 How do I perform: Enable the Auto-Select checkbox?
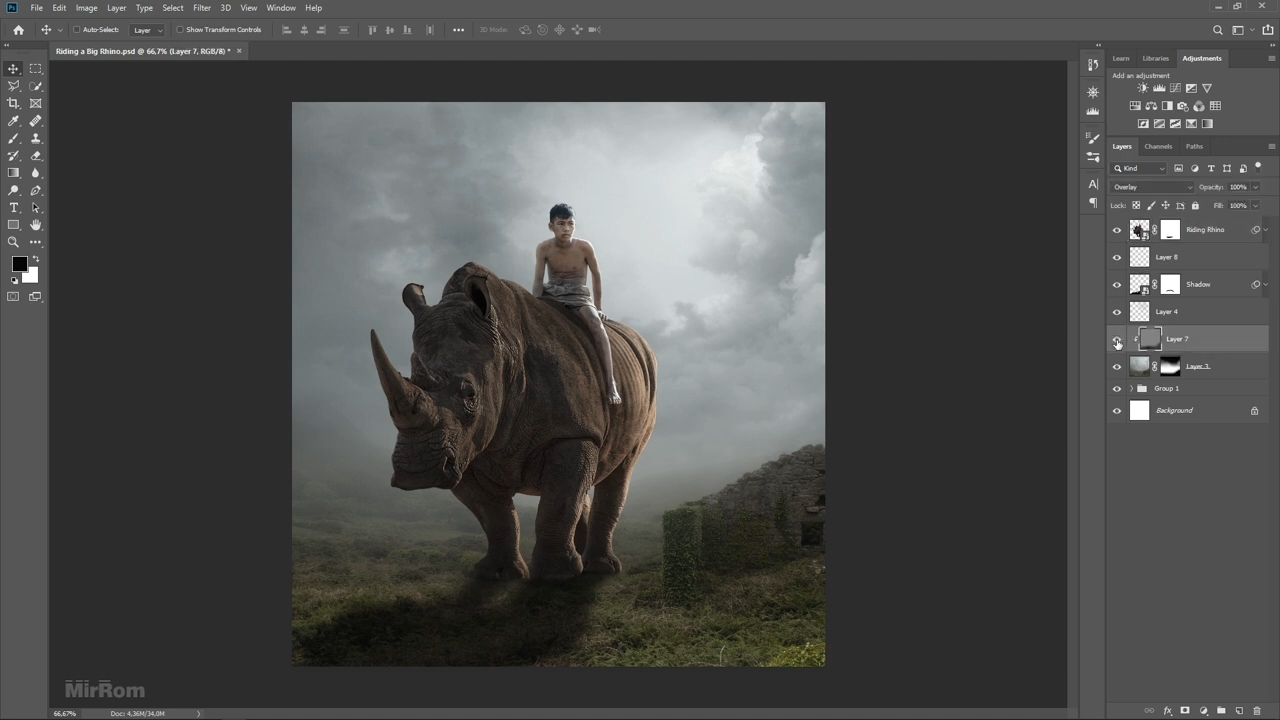click(77, 30)
